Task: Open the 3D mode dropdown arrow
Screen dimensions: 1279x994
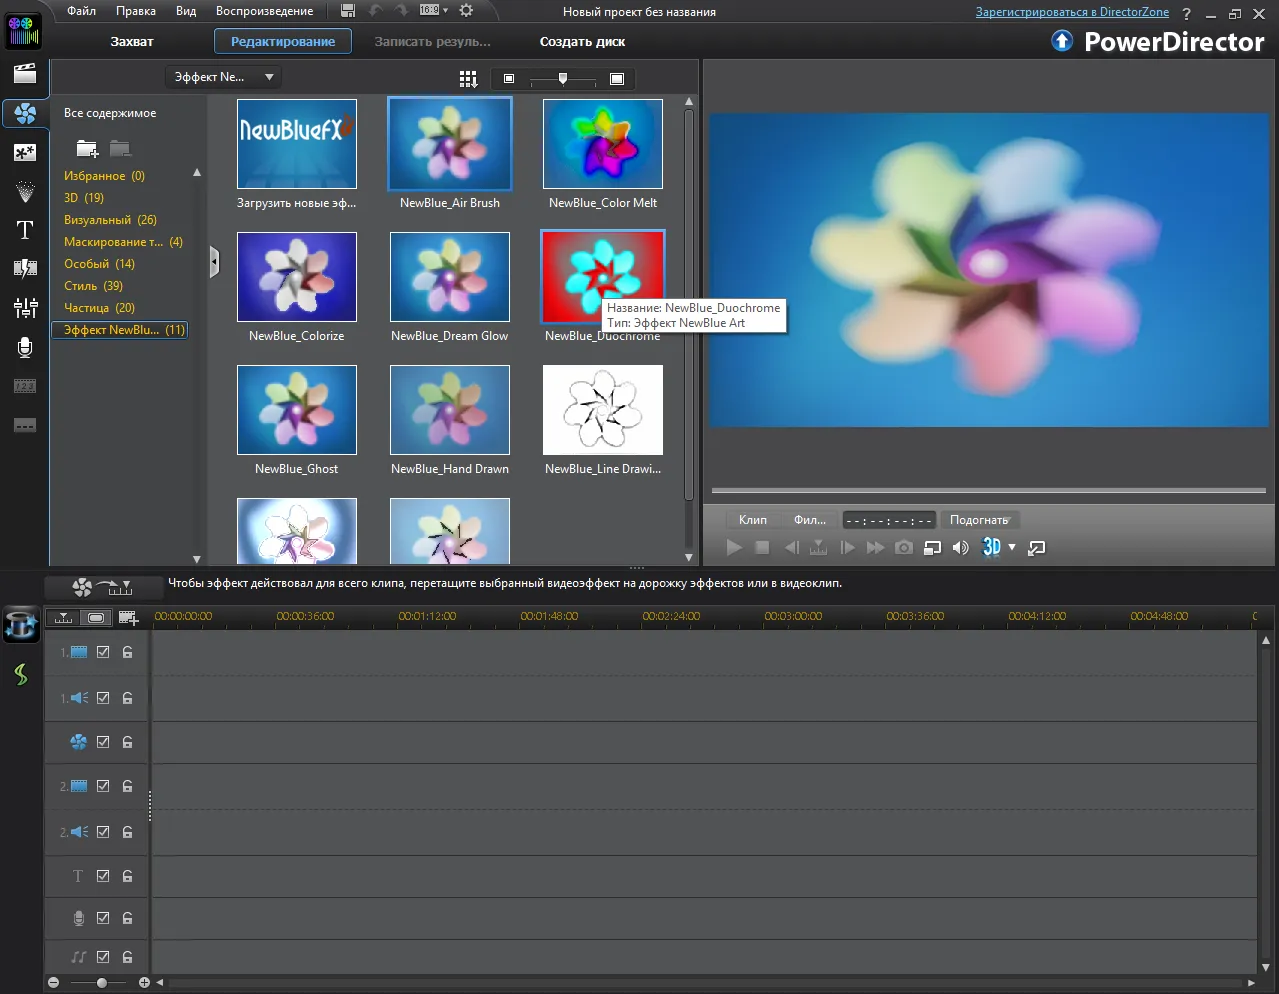Action: 1012,547
